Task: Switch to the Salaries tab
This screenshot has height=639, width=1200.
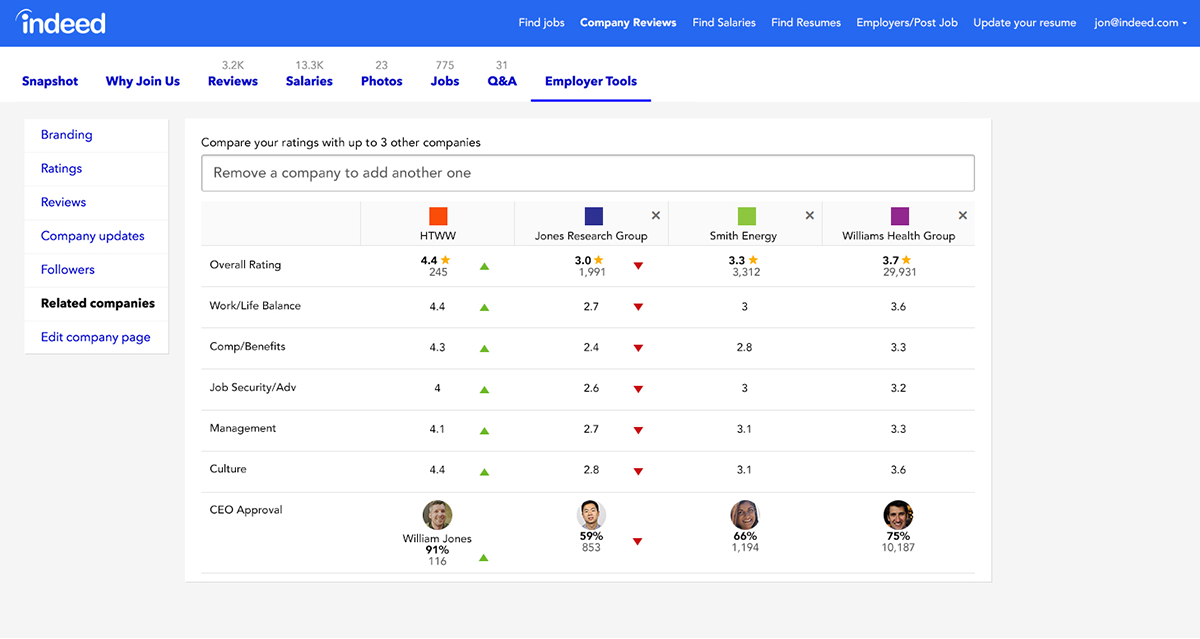Action: 309,81
